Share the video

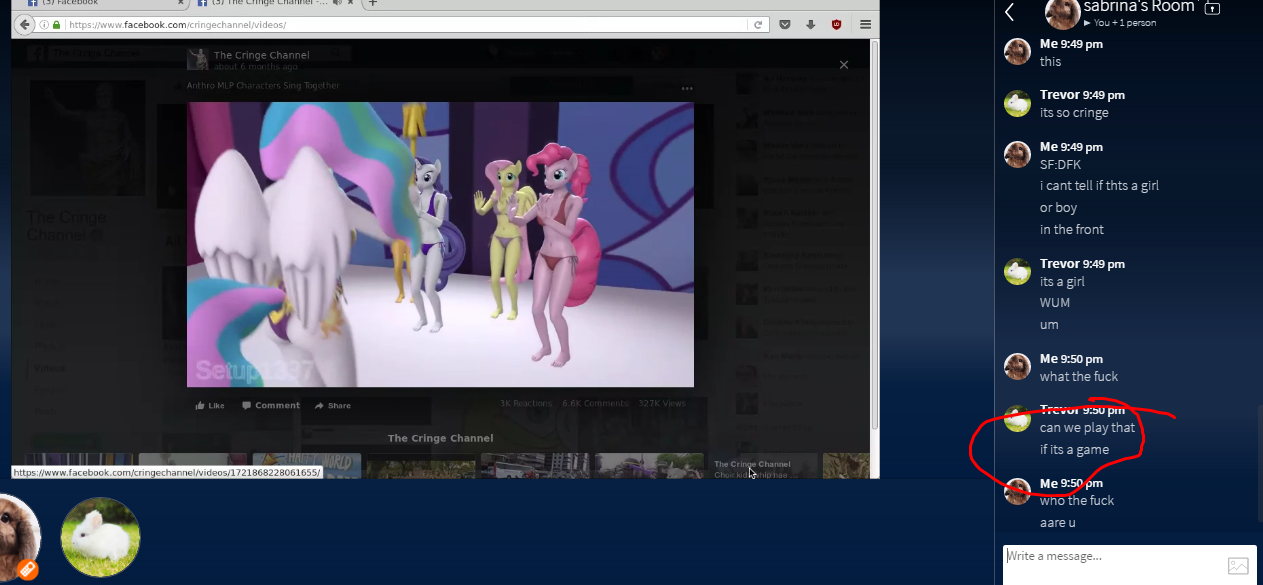333,405
